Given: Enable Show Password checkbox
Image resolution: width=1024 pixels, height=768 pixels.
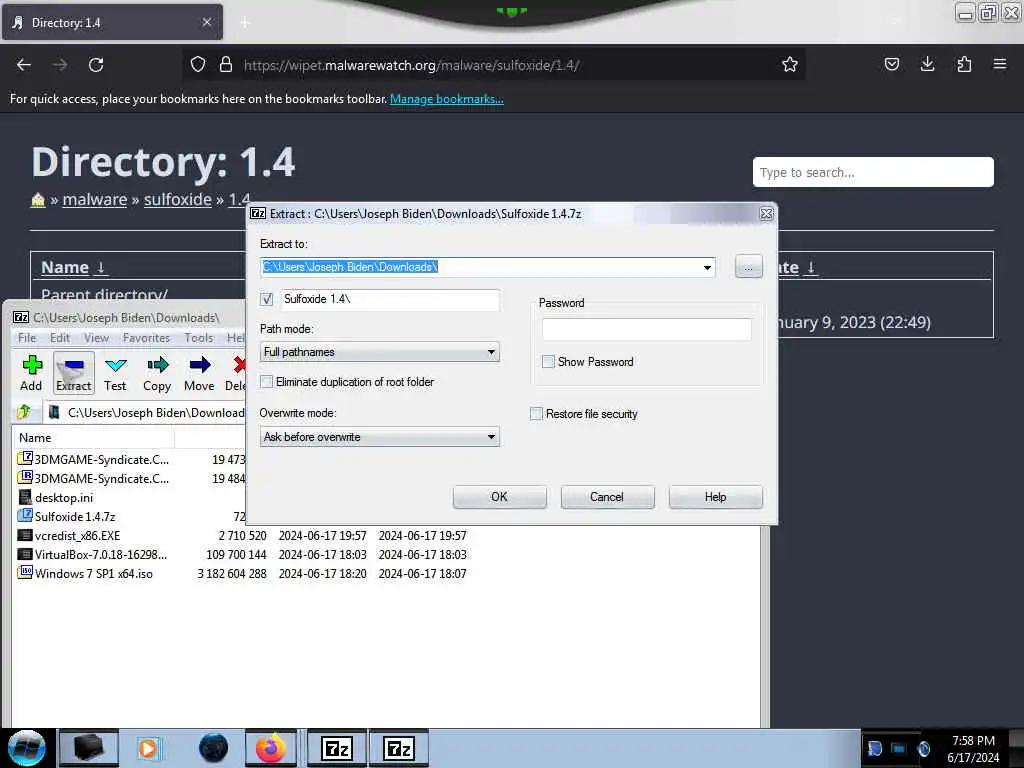Looking at the screenshot, I should [x=549, y=361].
